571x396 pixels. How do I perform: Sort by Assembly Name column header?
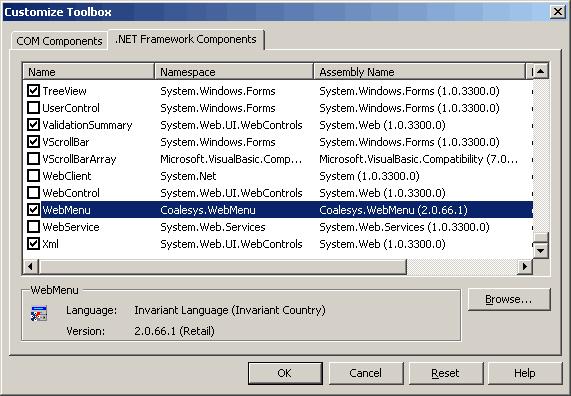point(420,71)
